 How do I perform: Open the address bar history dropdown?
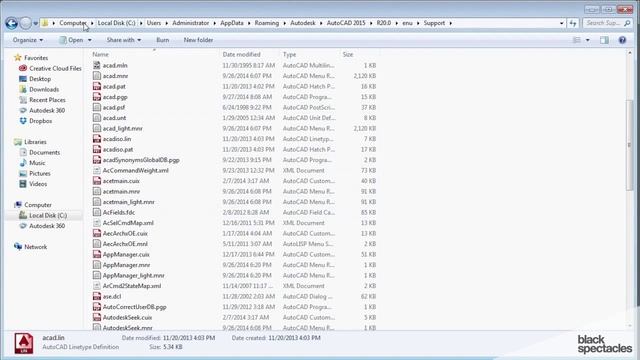561,23
